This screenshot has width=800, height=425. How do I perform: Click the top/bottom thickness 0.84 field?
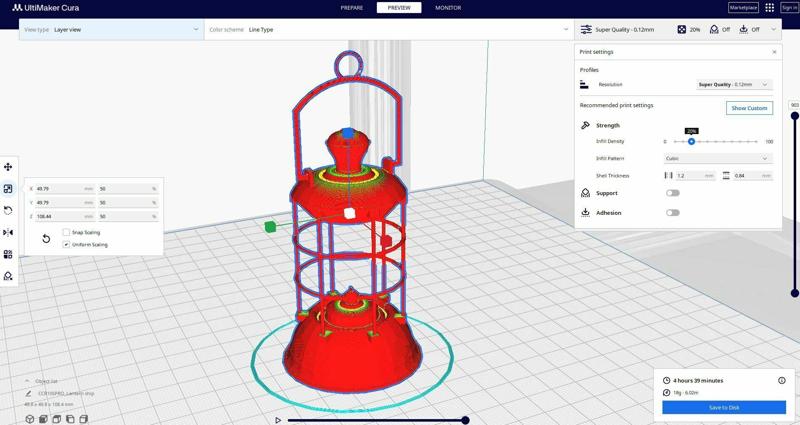[753, 176]
